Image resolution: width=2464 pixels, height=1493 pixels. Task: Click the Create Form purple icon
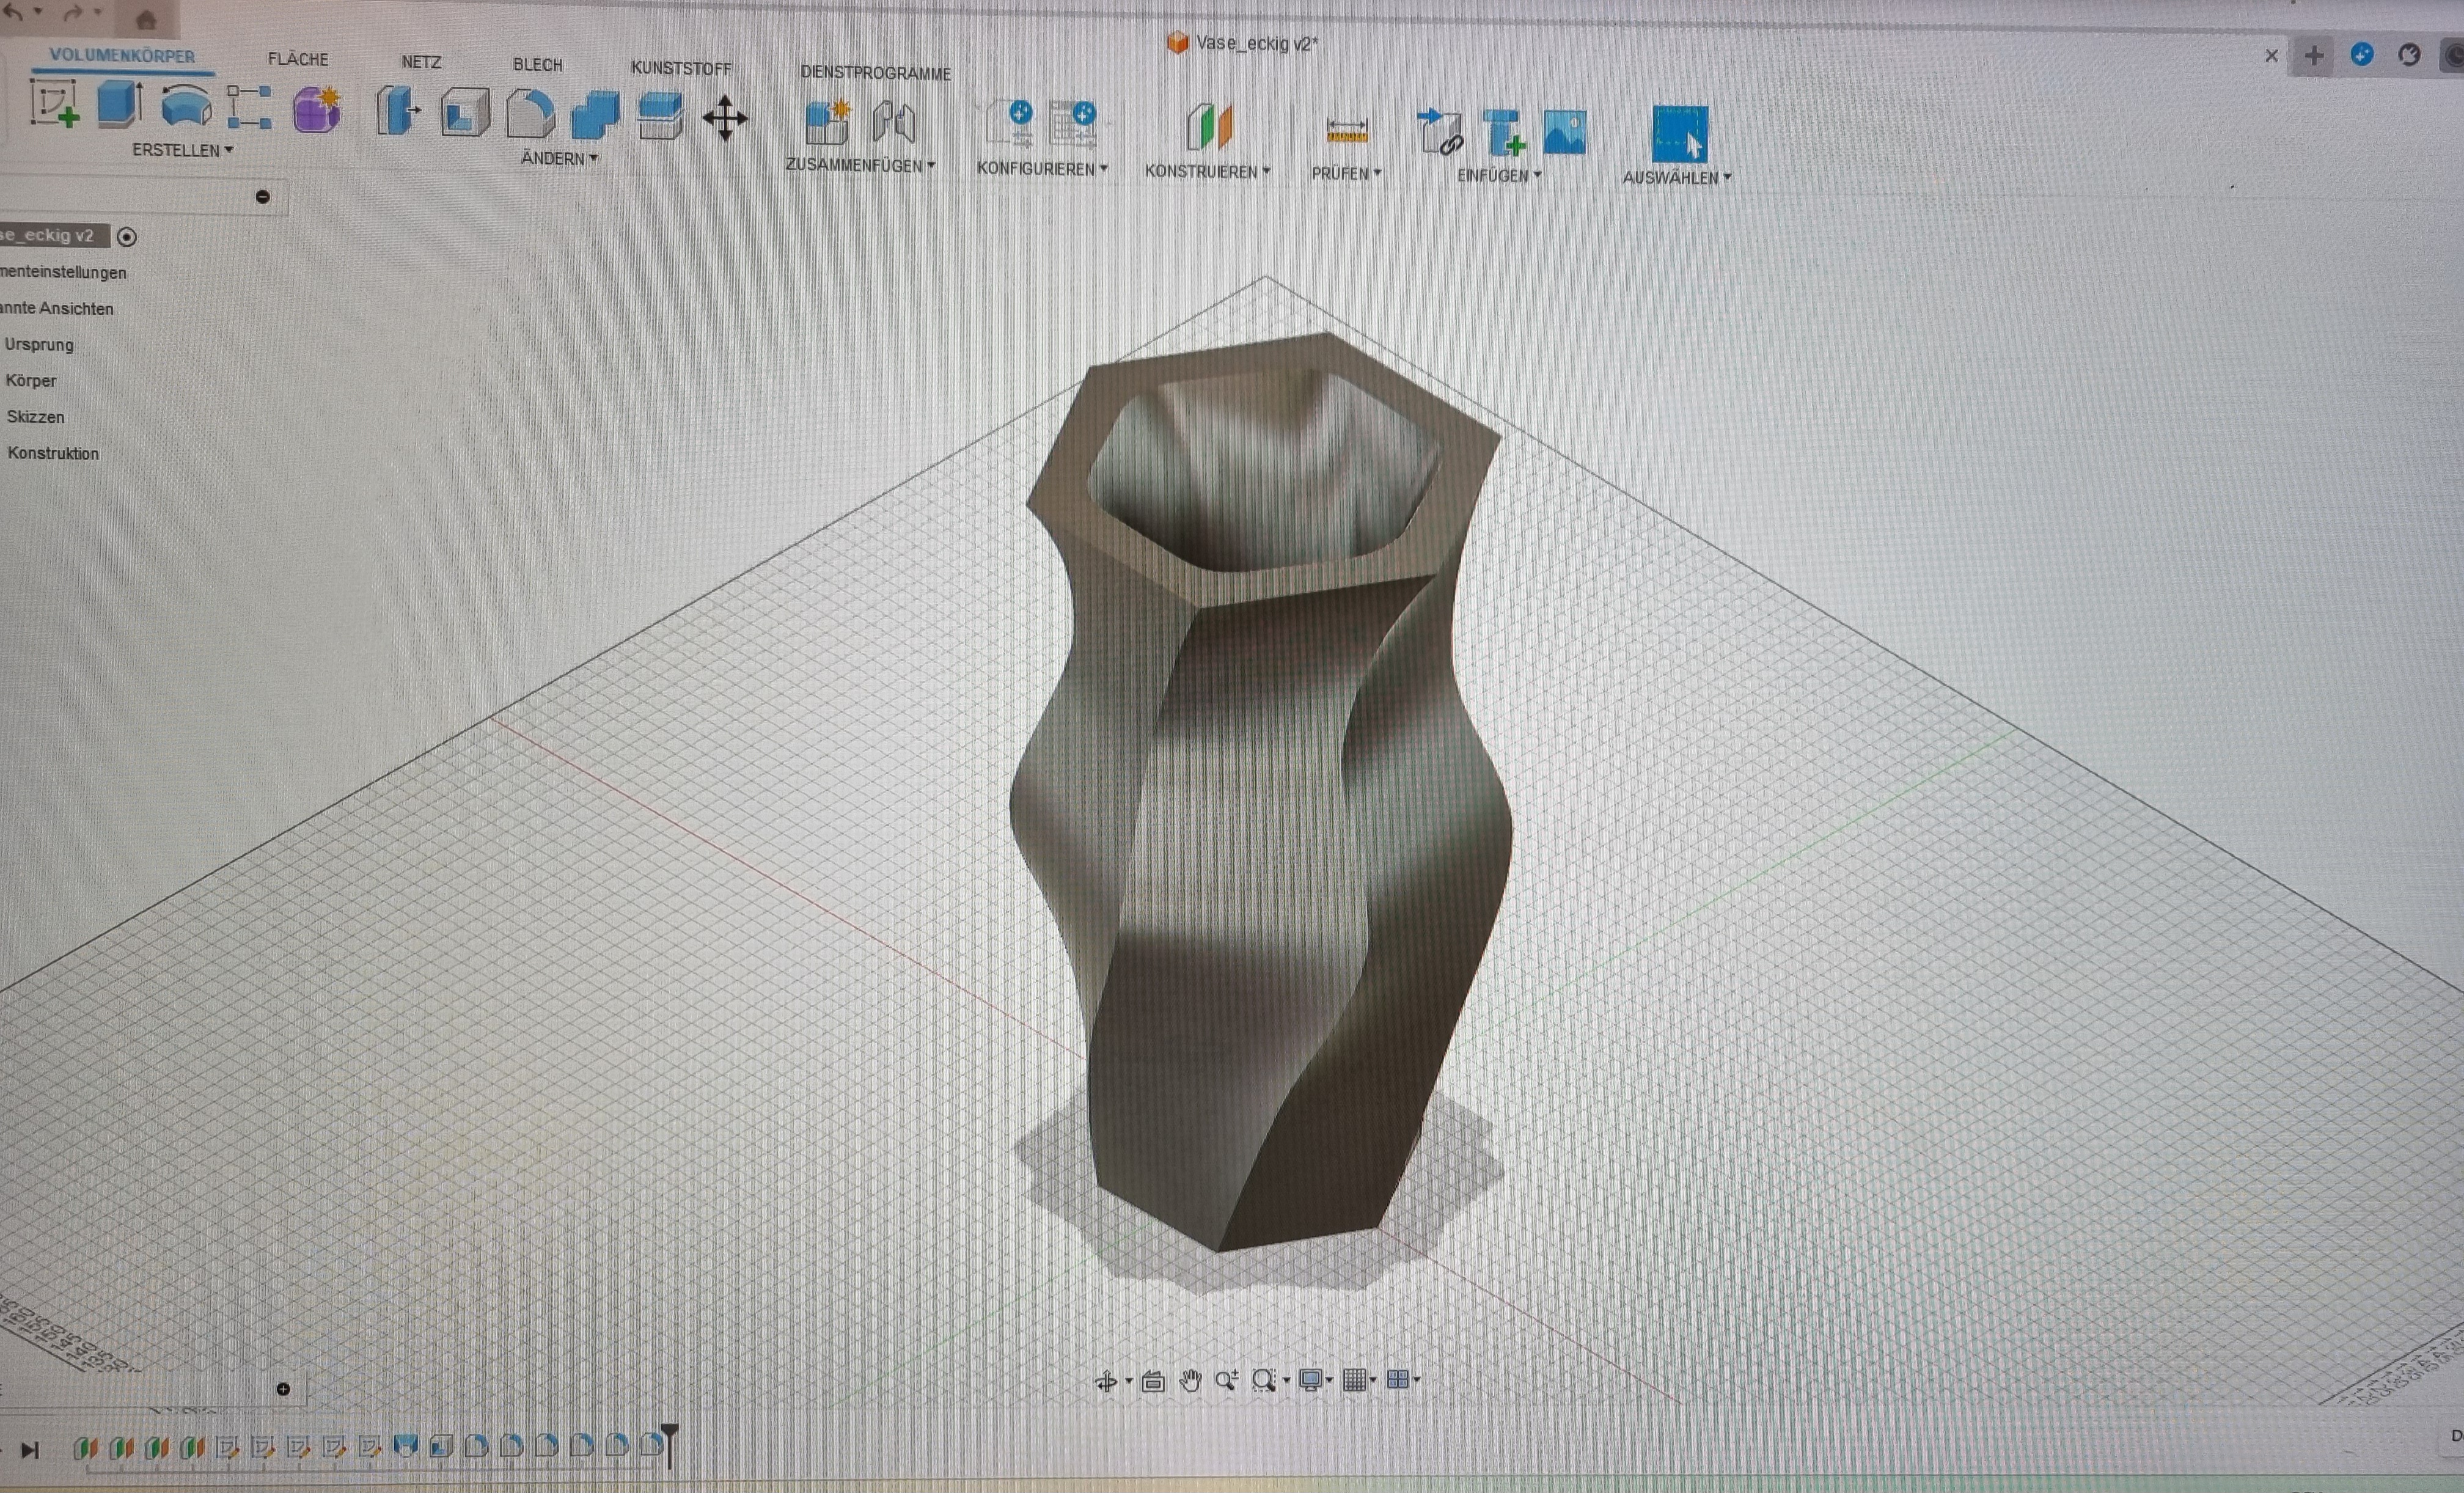point(317,109)
